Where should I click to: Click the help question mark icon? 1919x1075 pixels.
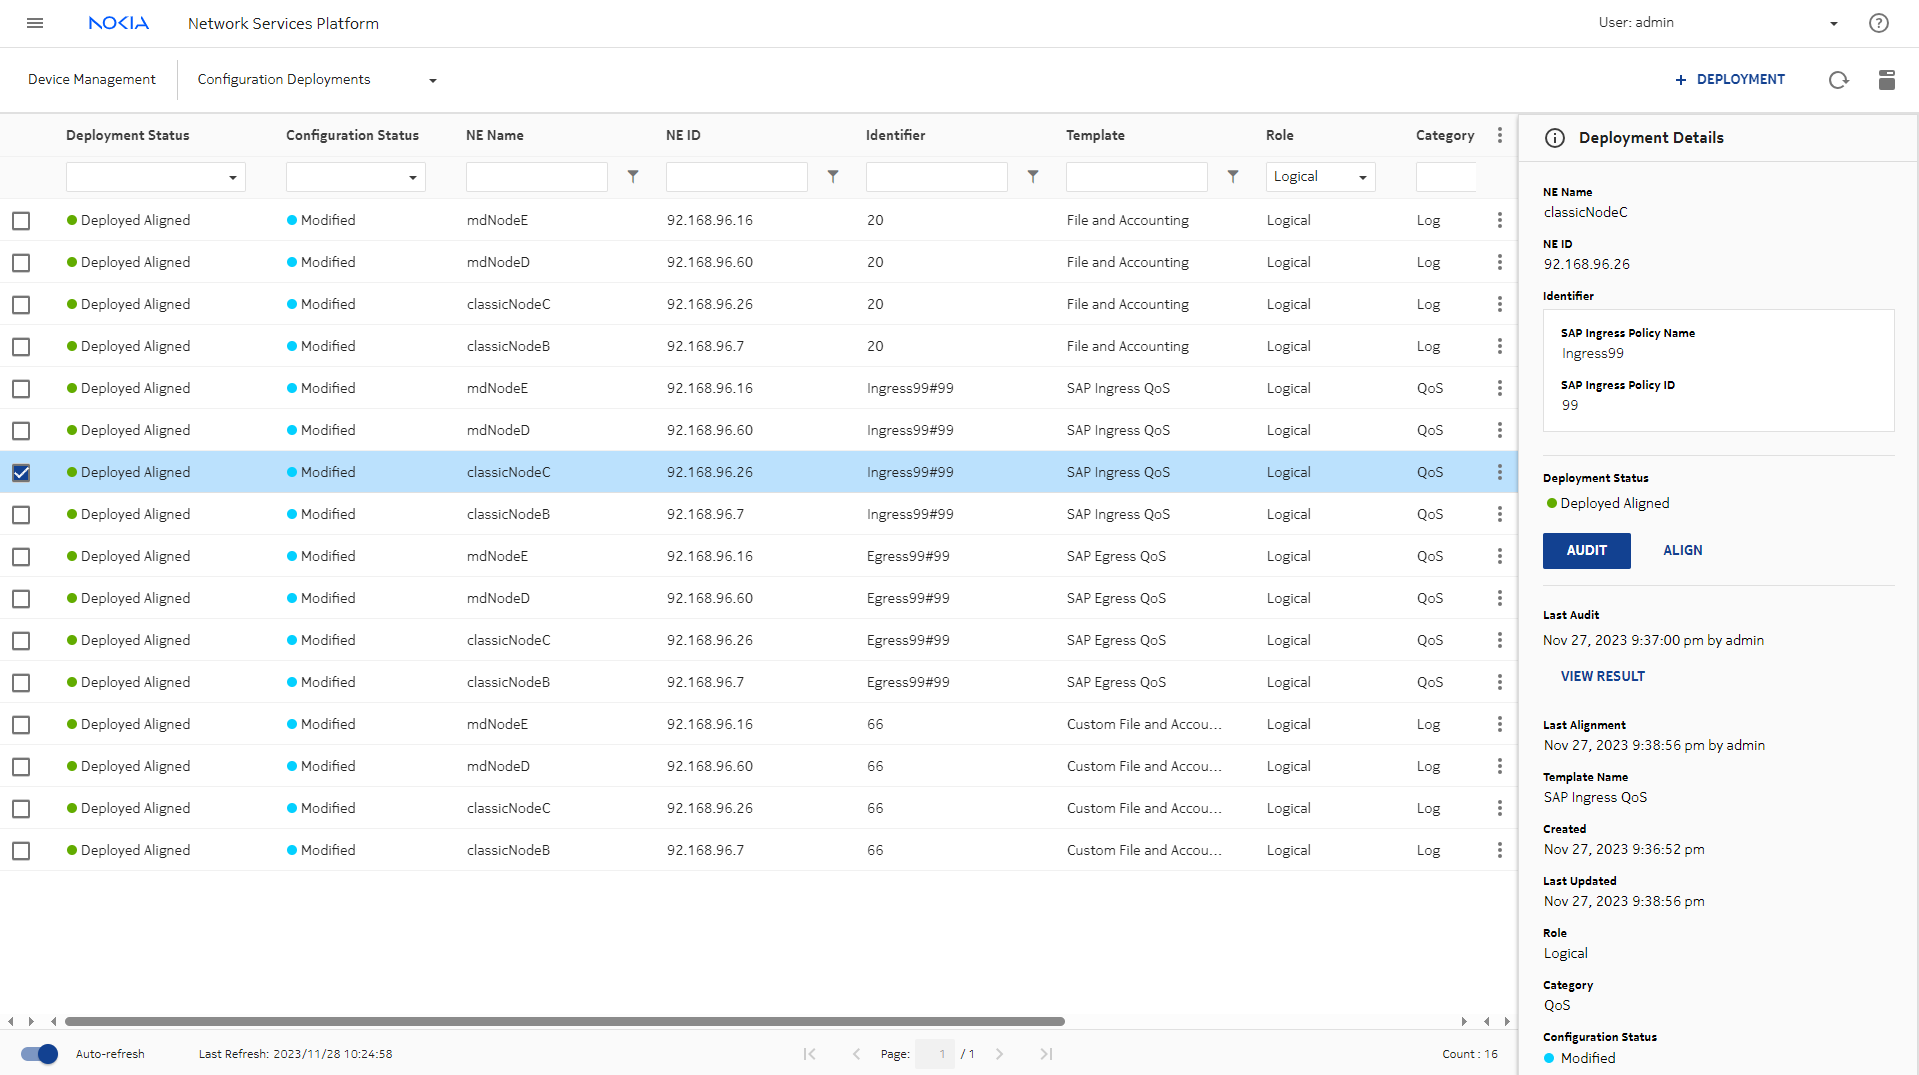click(x=1878, y=23)
